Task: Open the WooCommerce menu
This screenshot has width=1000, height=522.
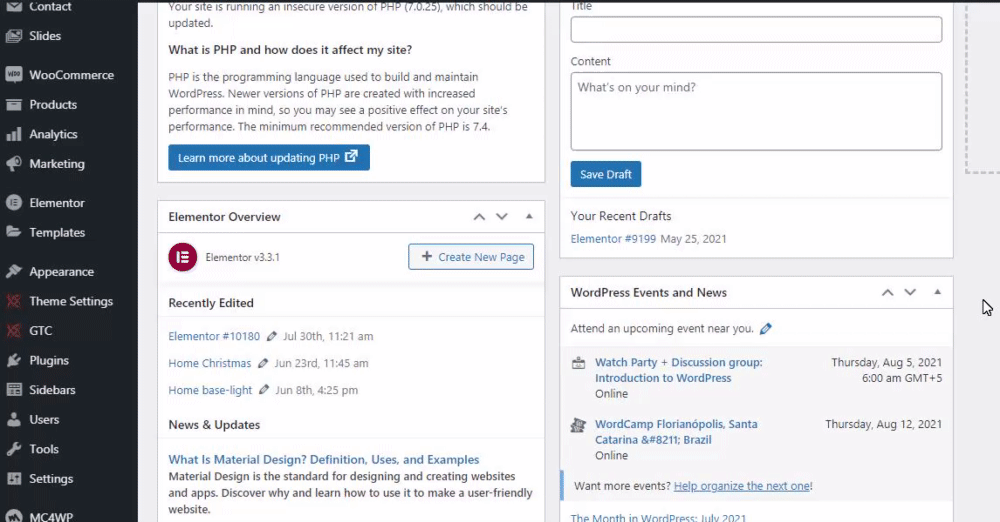Action: tap(69, 75)
